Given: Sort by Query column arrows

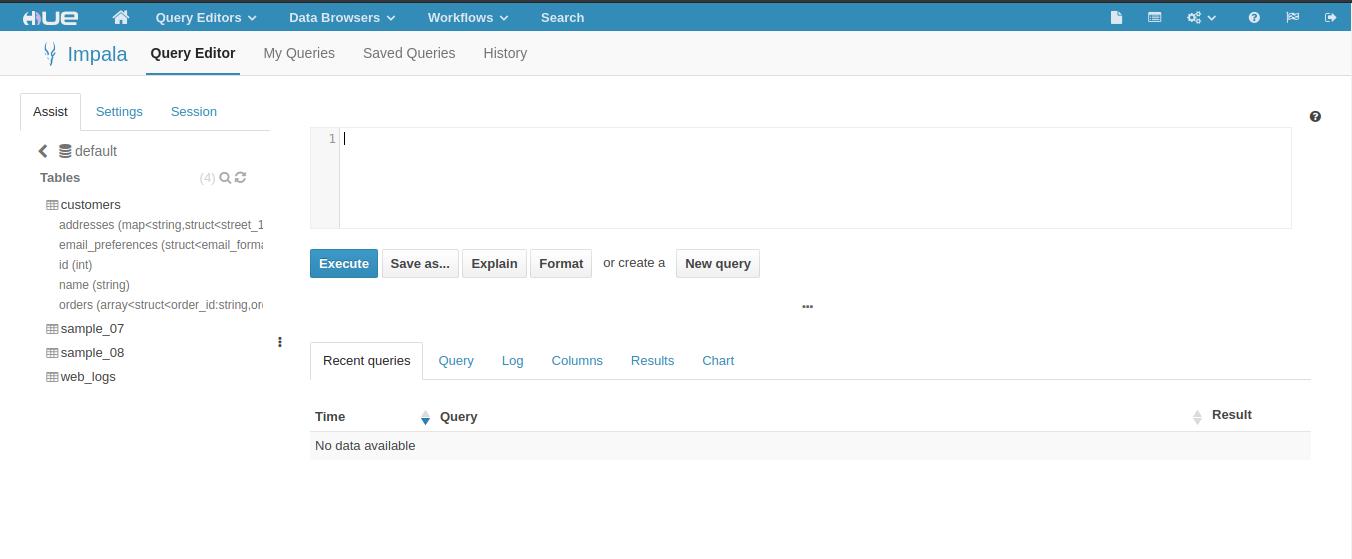Looking at the screenshot, I should click(1197, 417).
